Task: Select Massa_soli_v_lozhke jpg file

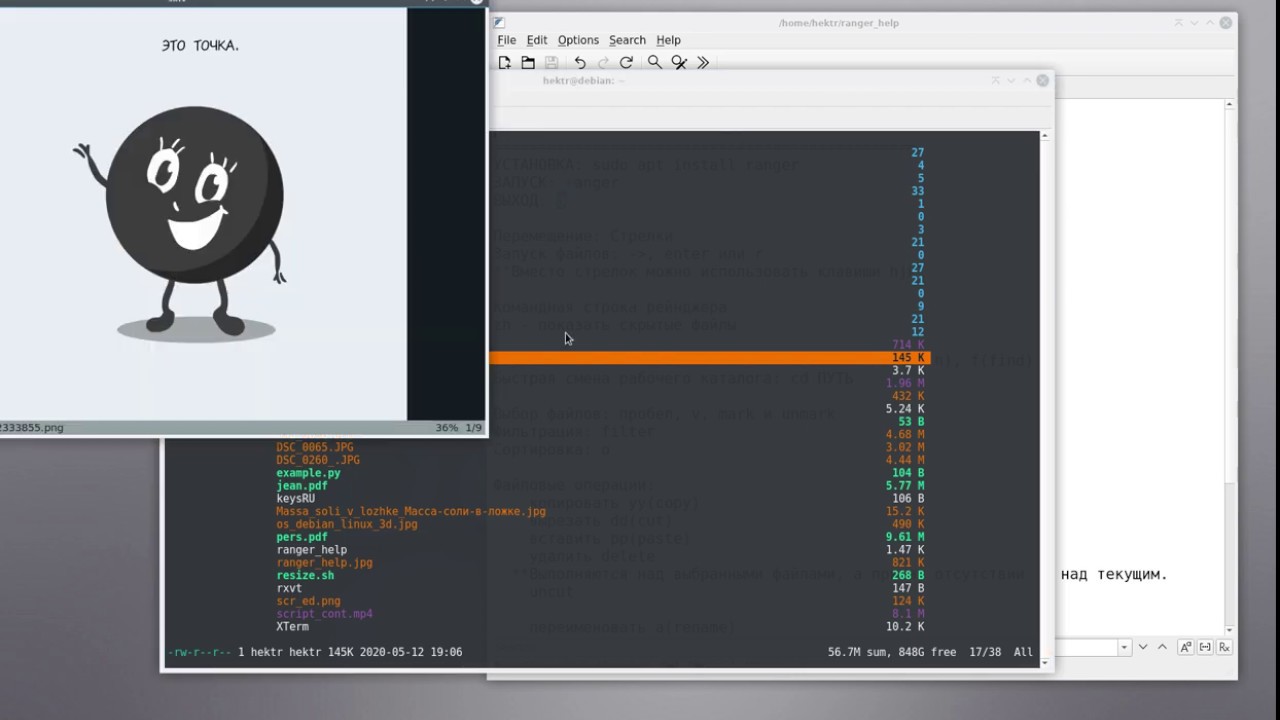Action: coord(411,511)
